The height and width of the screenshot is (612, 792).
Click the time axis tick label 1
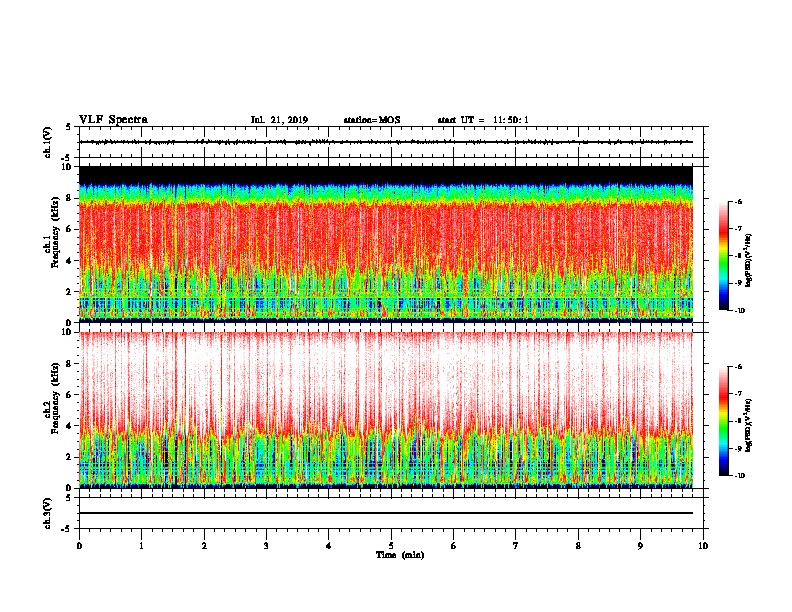point(141,546)
